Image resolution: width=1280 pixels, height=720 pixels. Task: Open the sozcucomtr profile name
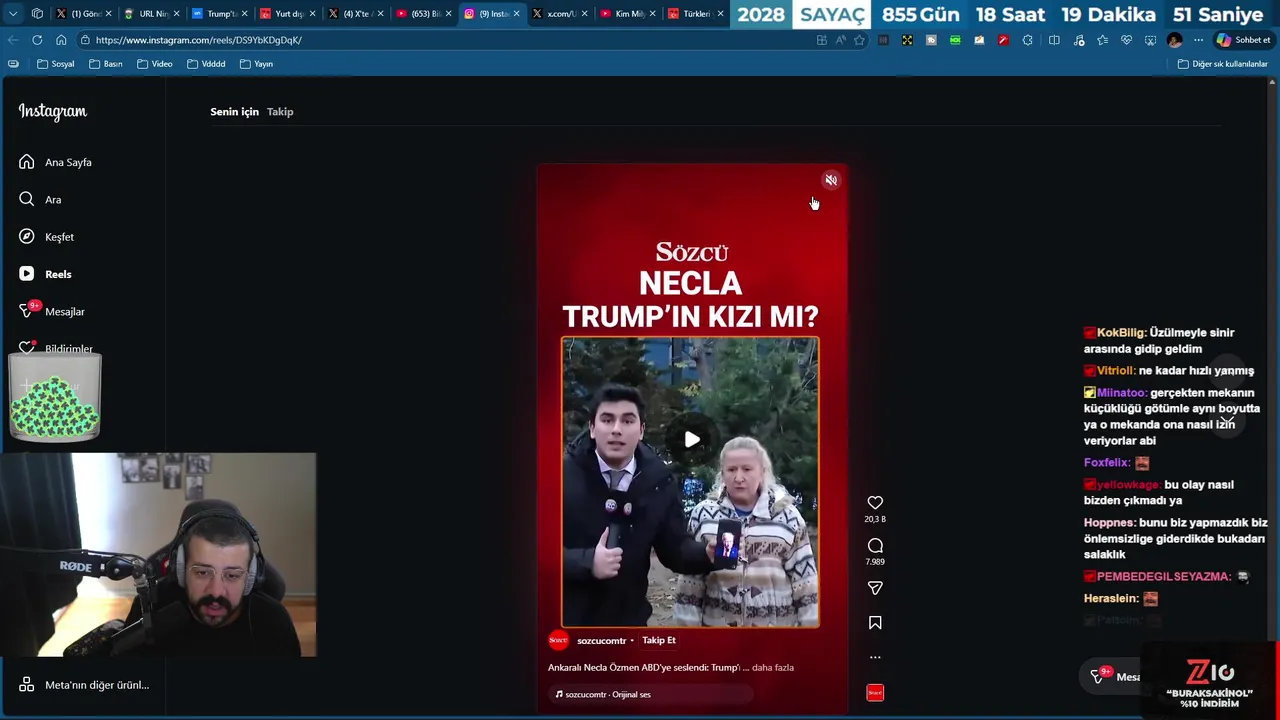pos(601,641)
